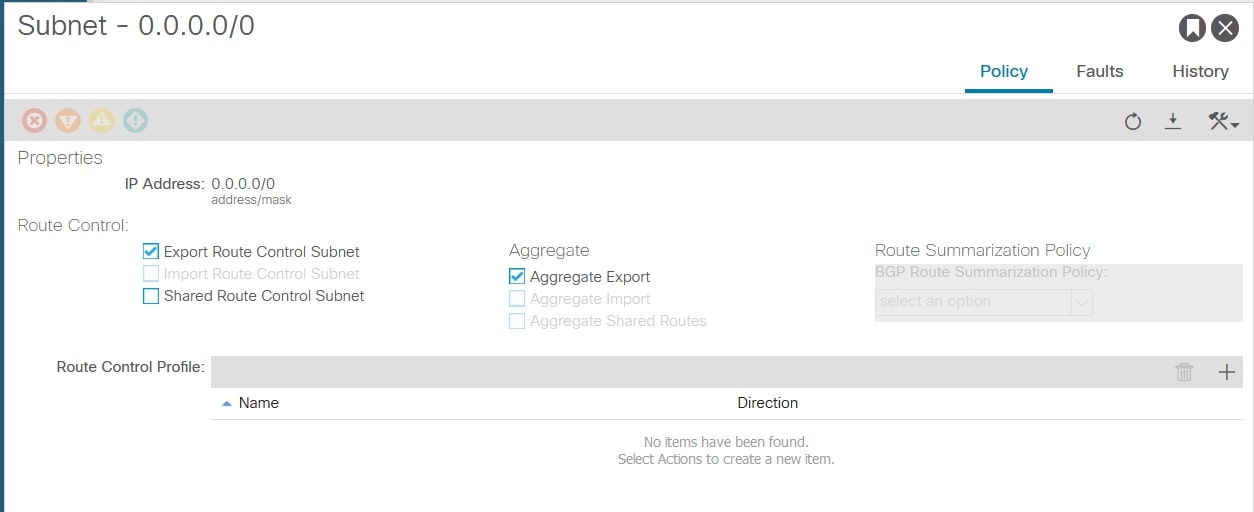Click the download icon in toolbar

(1174, 121)
